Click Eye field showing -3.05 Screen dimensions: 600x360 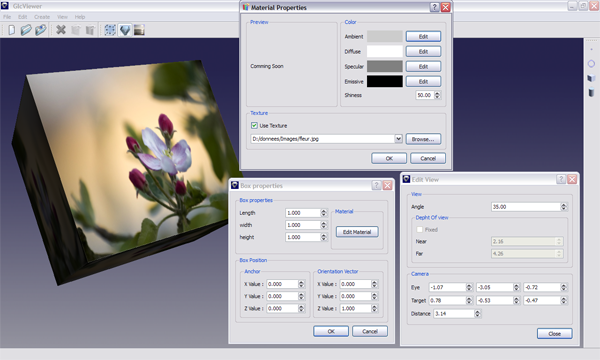pos(495,287)
